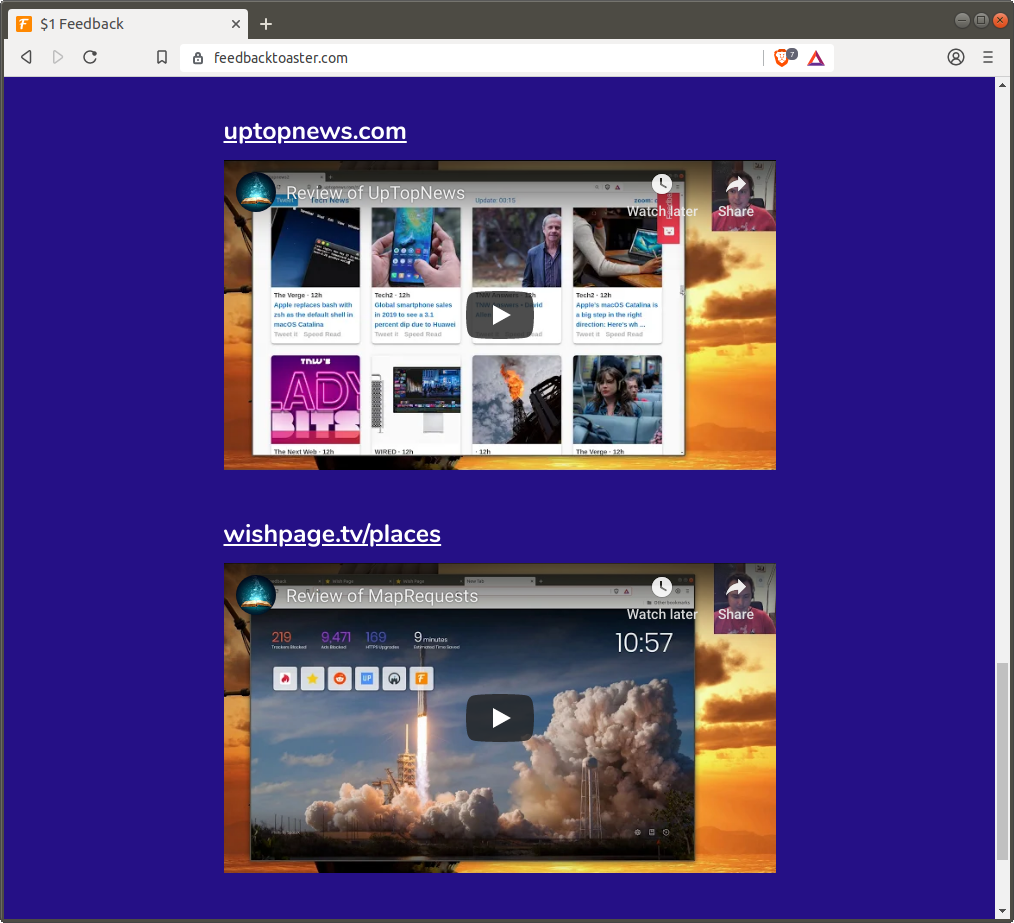Bookmark this page
The height and width of the screenshot is (923, 1014).
162,57
